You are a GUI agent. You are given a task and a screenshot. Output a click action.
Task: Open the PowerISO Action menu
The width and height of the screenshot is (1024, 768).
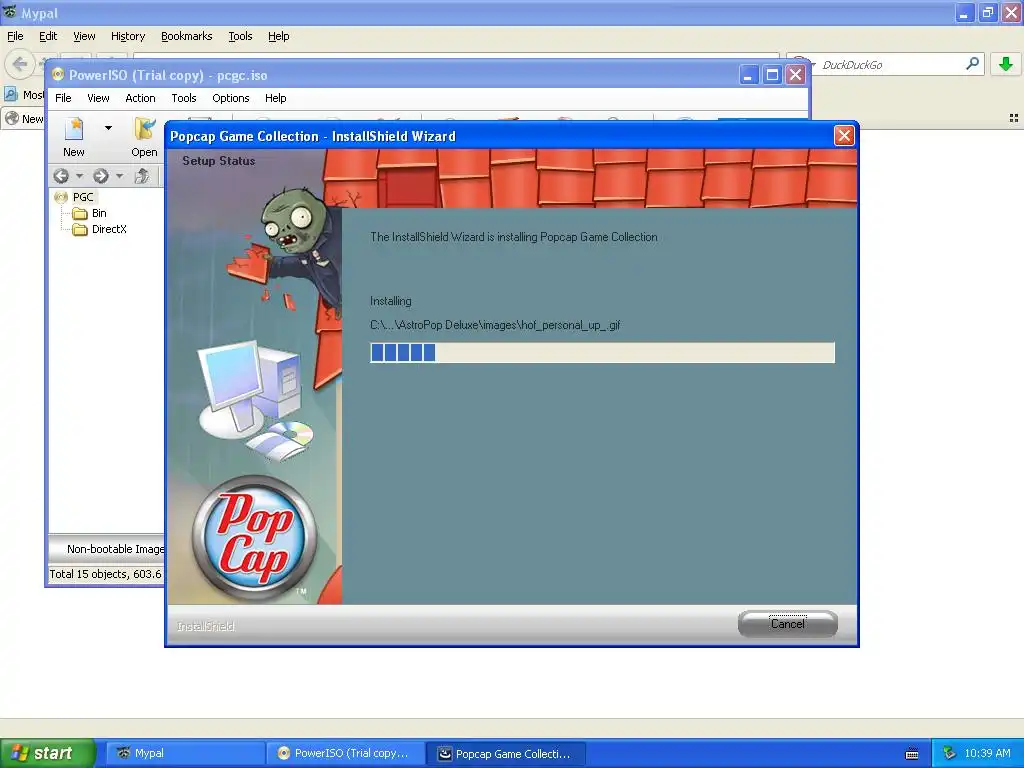pos(140,98)
